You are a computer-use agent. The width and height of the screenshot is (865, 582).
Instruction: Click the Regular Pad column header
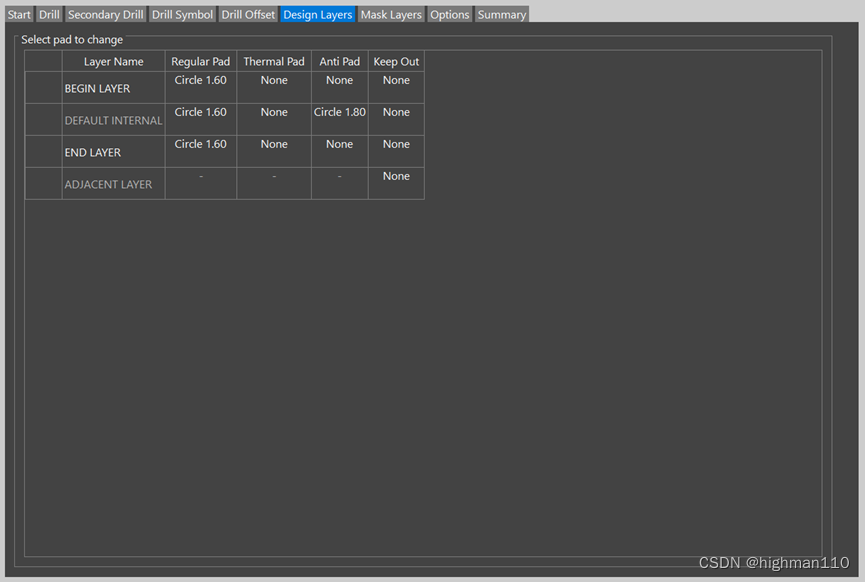201,62
